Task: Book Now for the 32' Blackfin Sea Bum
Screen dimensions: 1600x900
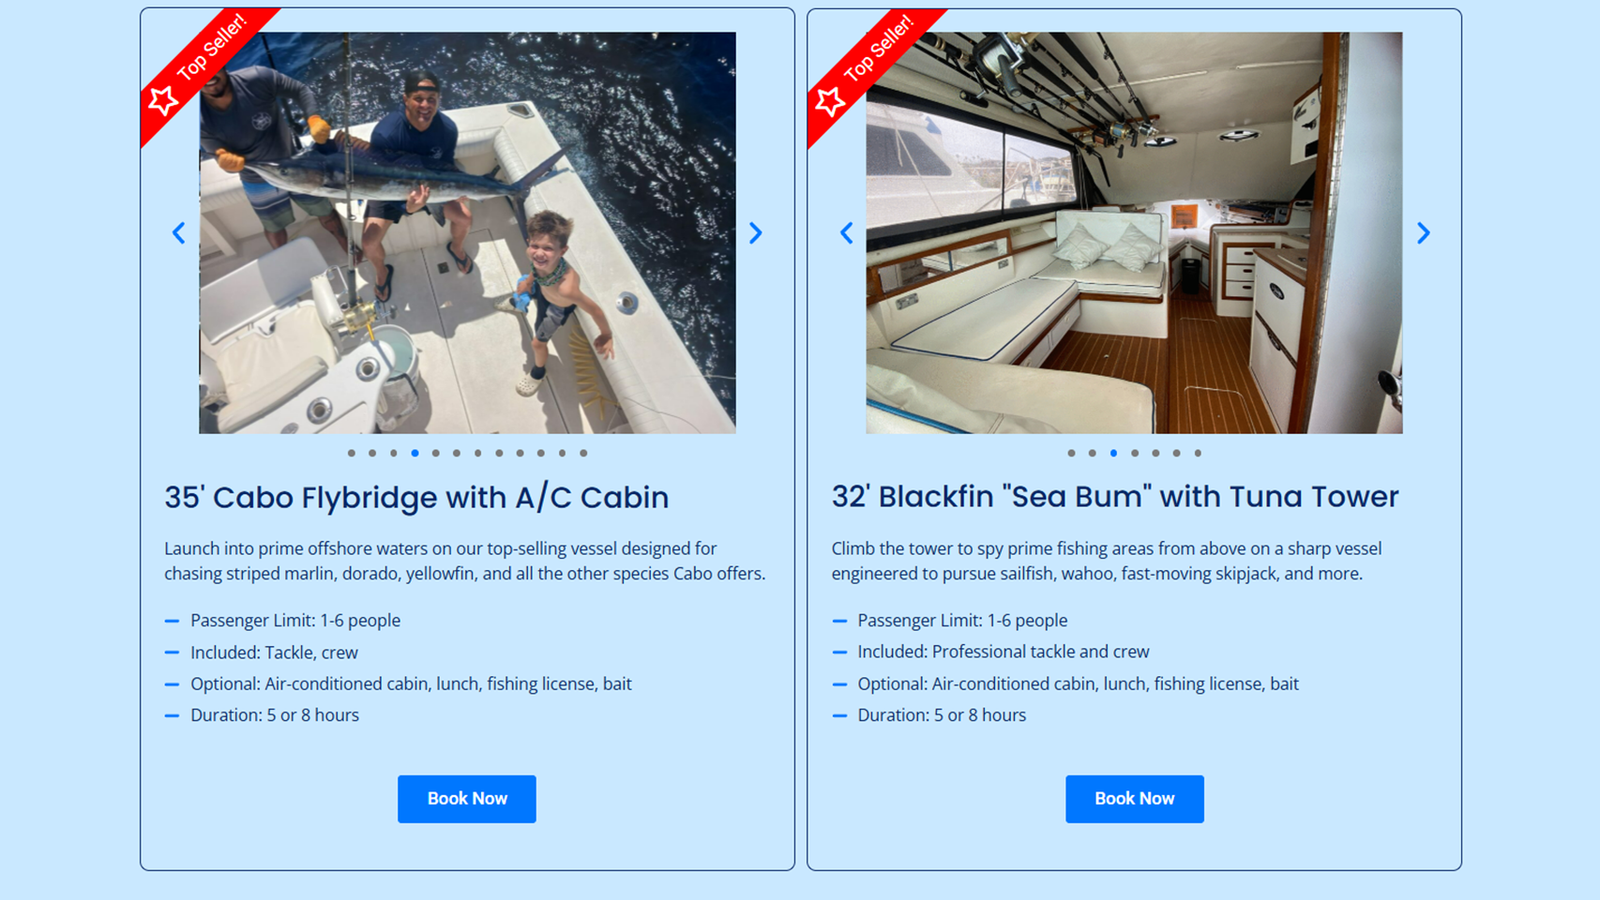Action: click(1134, 799)
